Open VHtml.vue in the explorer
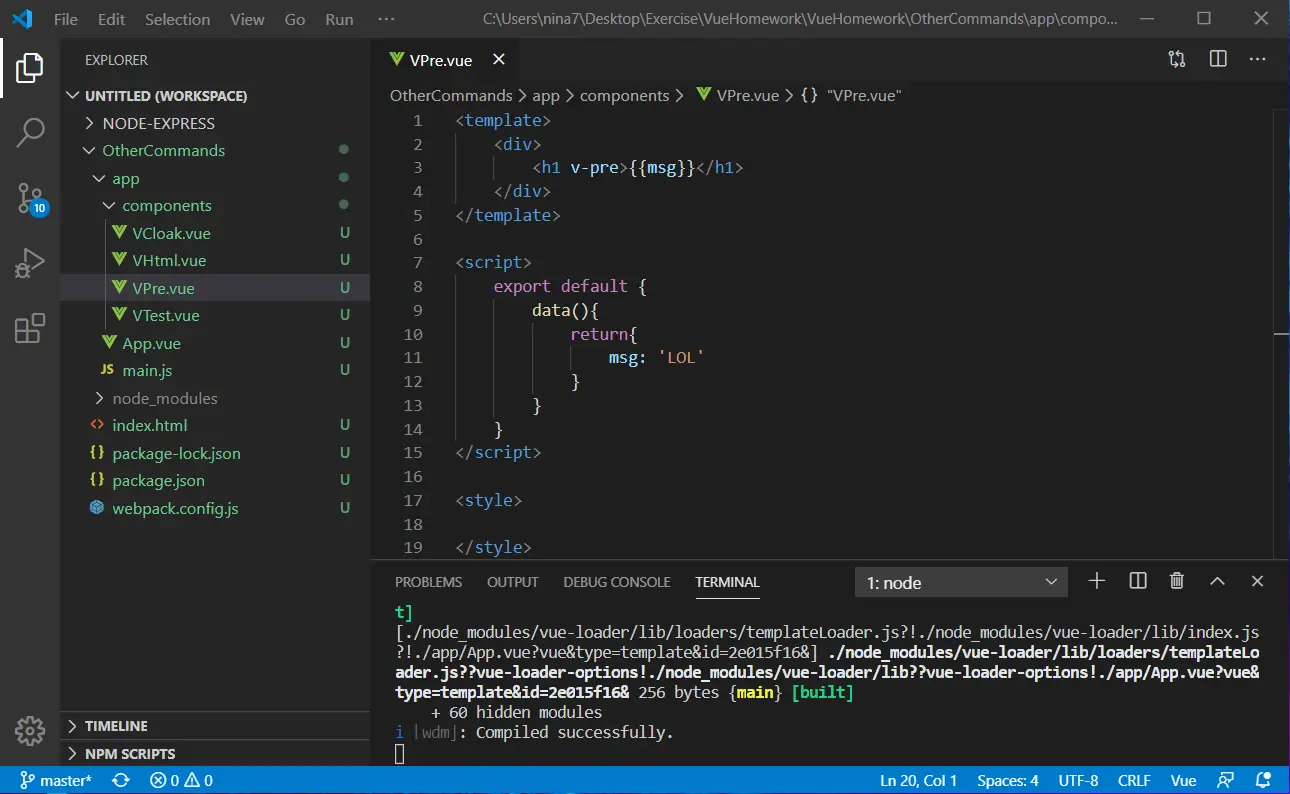The width and height of the screenshot is (1290, 794). click(x=169, y=260)
